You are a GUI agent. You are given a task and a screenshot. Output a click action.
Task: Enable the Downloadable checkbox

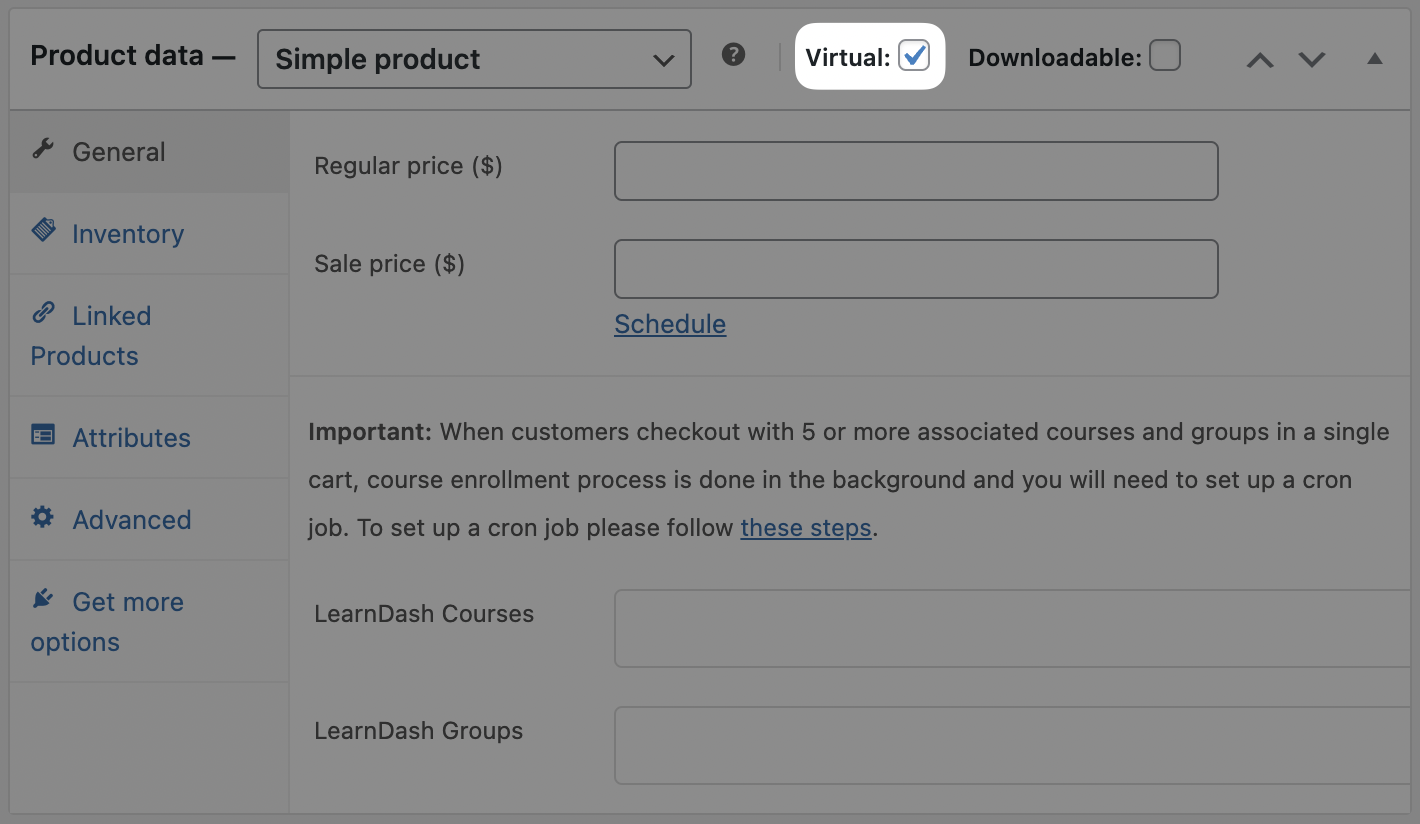(1164, 56)
